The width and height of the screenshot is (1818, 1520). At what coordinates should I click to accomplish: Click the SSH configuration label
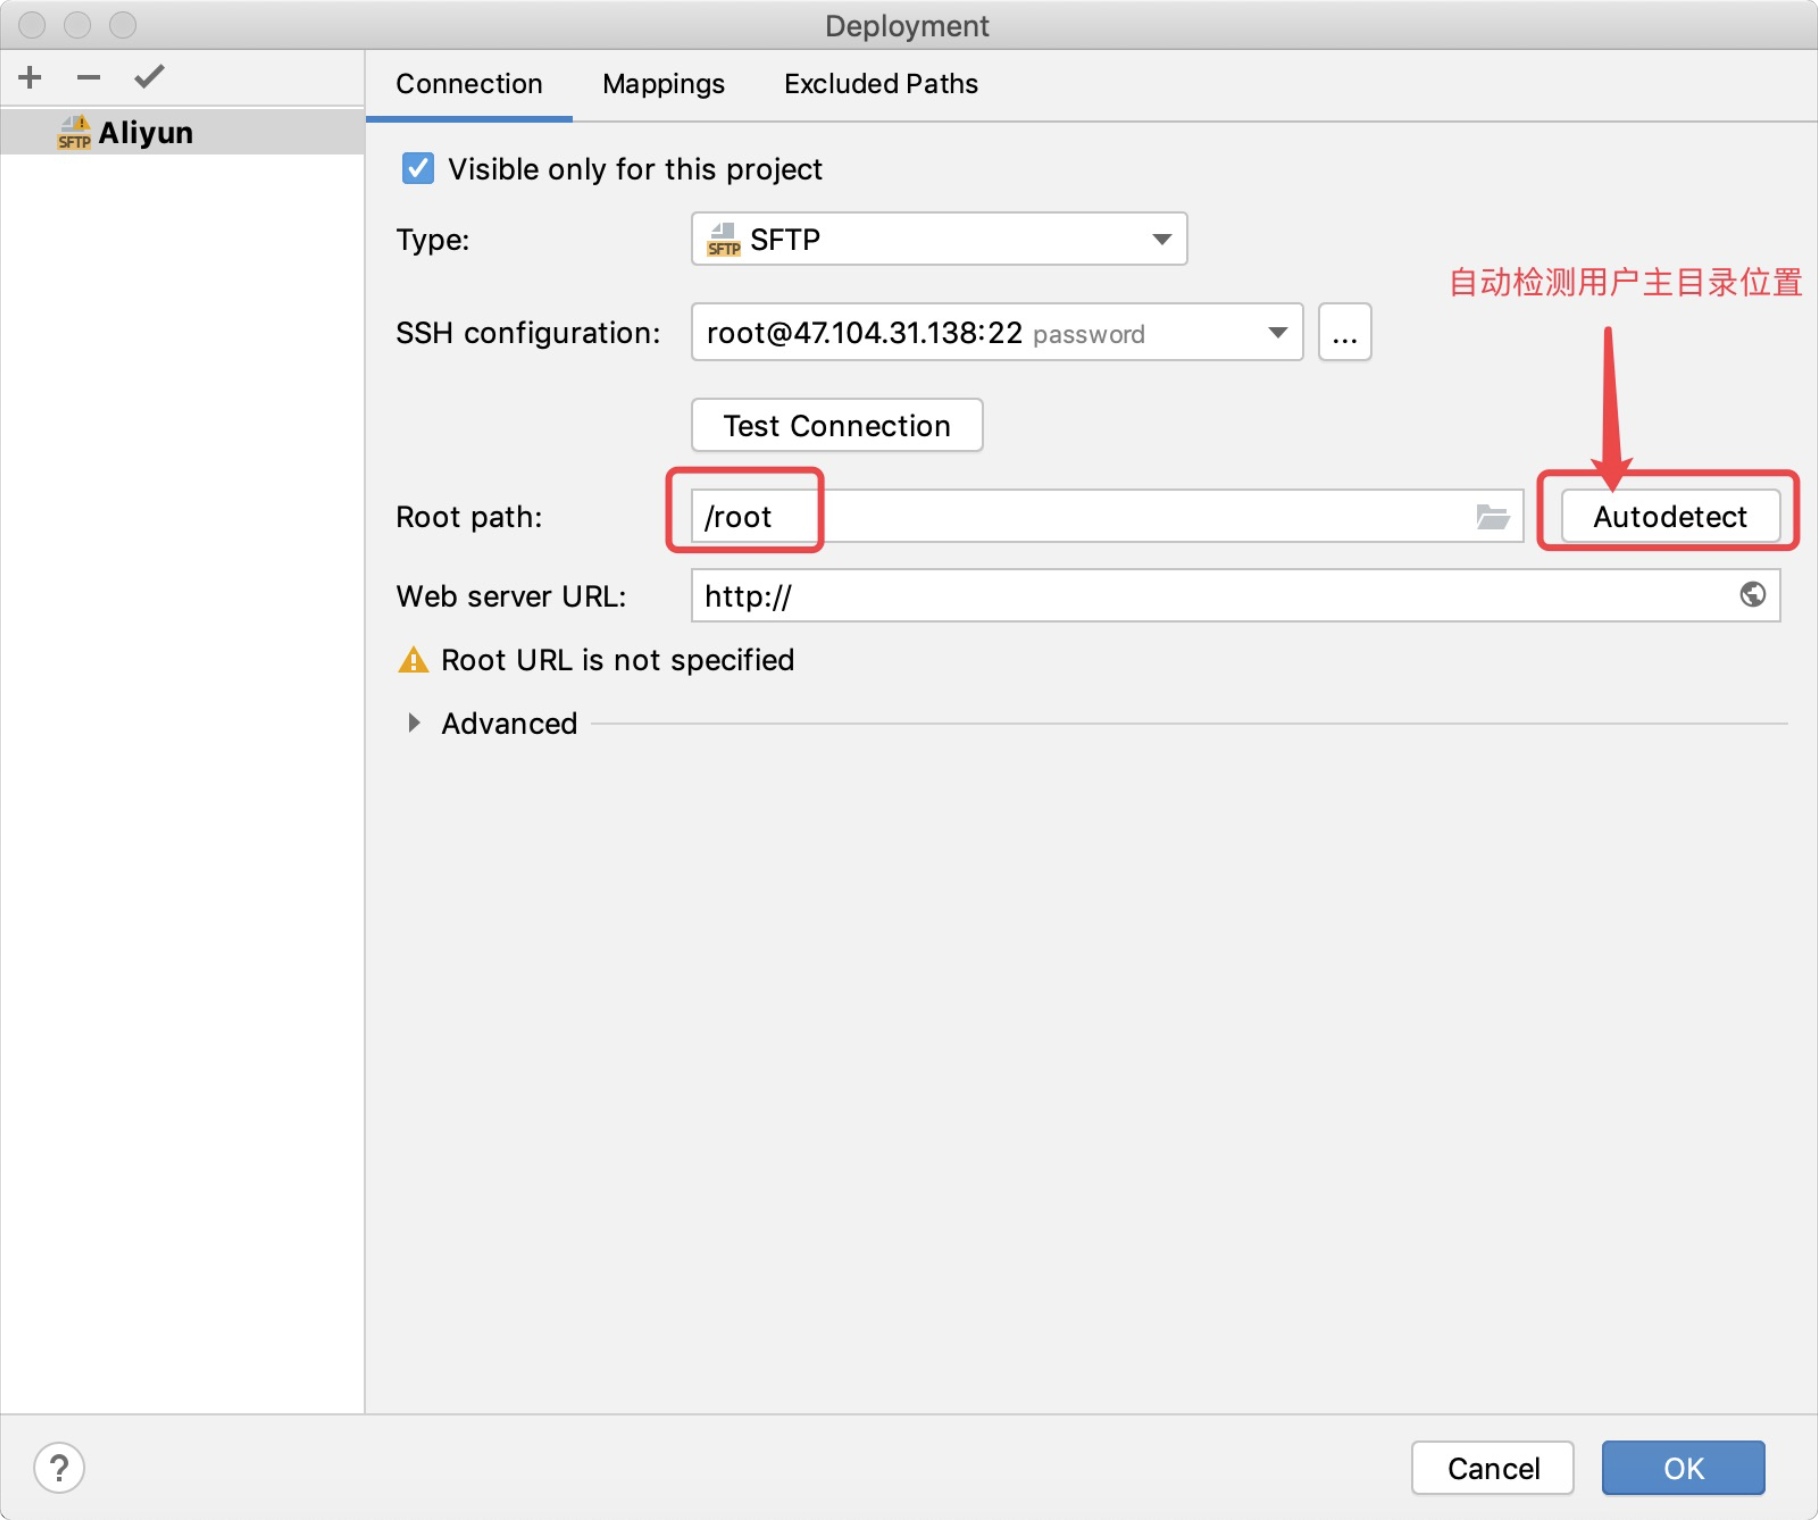(x=528, y=333)
